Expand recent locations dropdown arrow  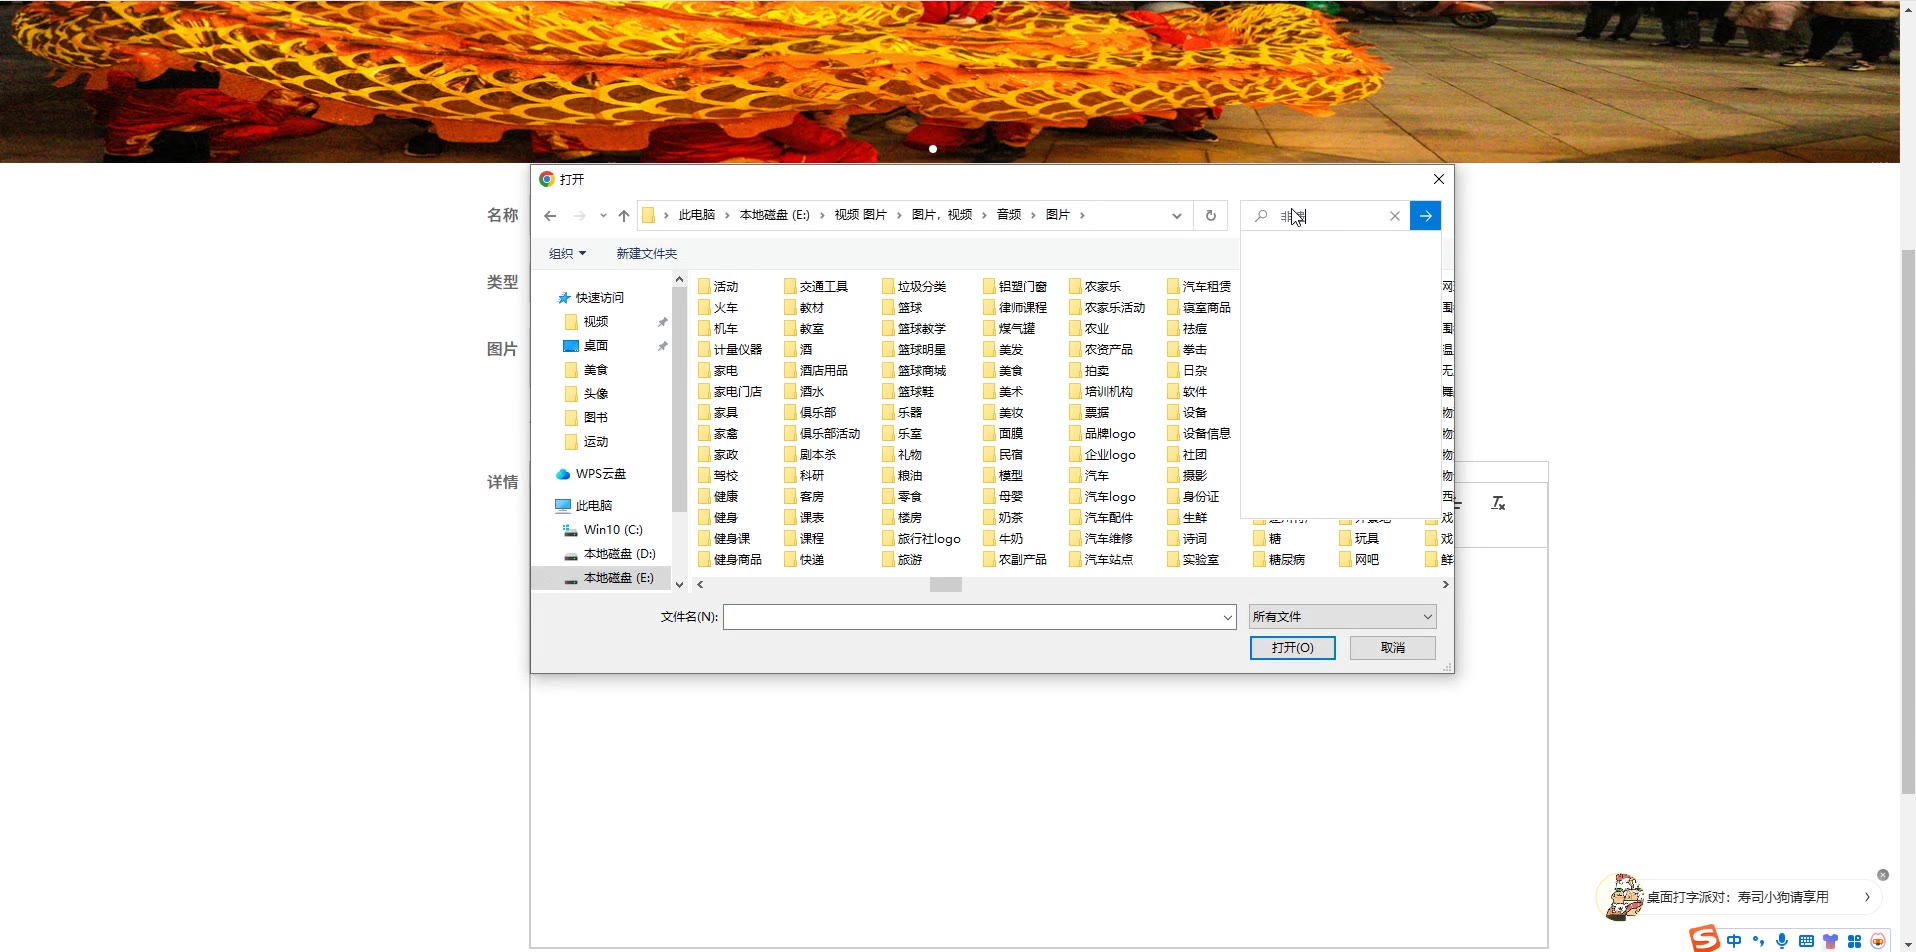click(x=603, y=216)
